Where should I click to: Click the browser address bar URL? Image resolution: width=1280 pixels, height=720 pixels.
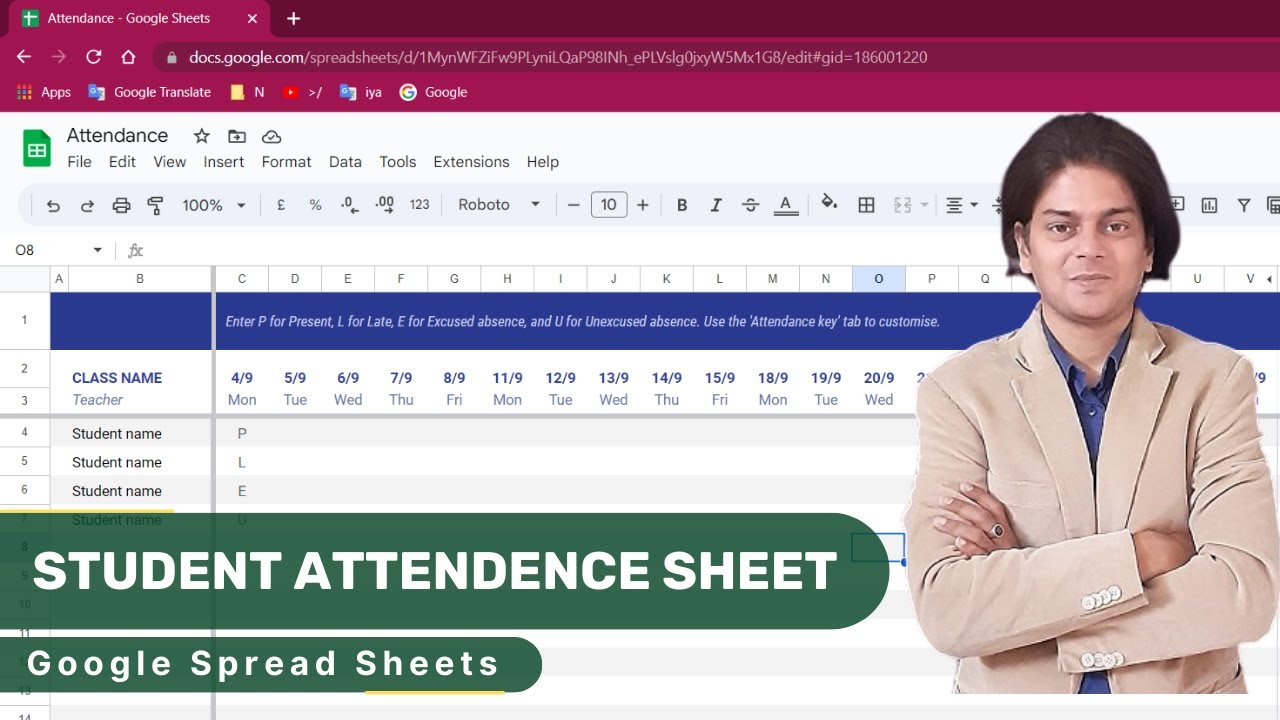[x=558, y=57]
